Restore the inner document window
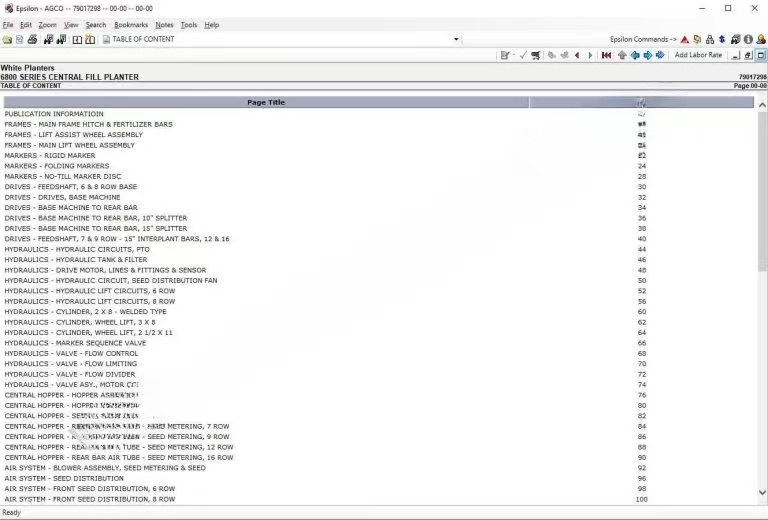768x520 pixels. 748,55
